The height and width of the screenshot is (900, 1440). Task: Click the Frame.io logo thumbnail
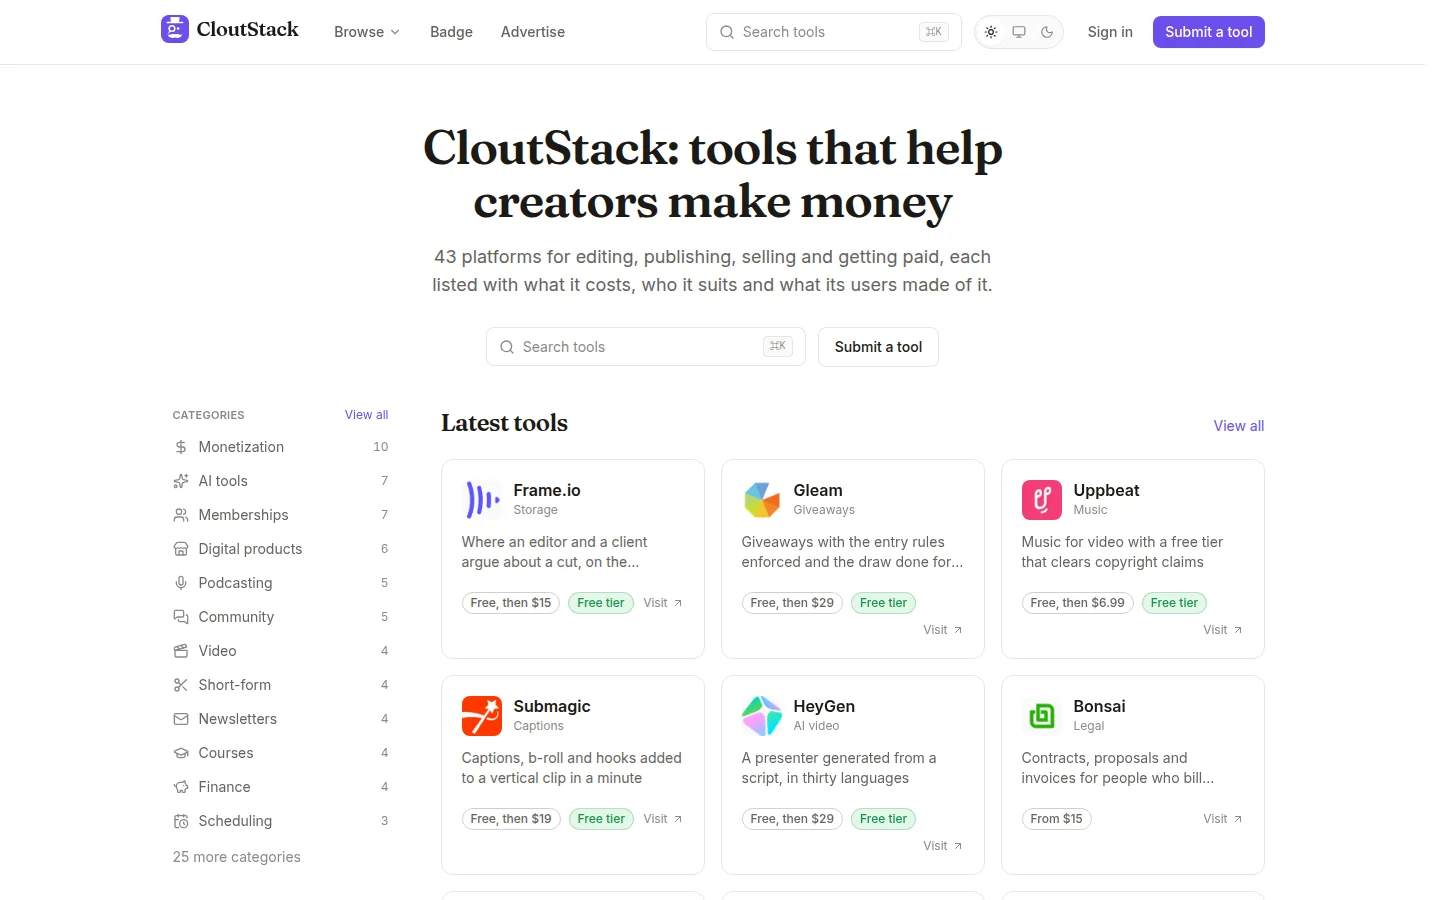tap(482, 500)
